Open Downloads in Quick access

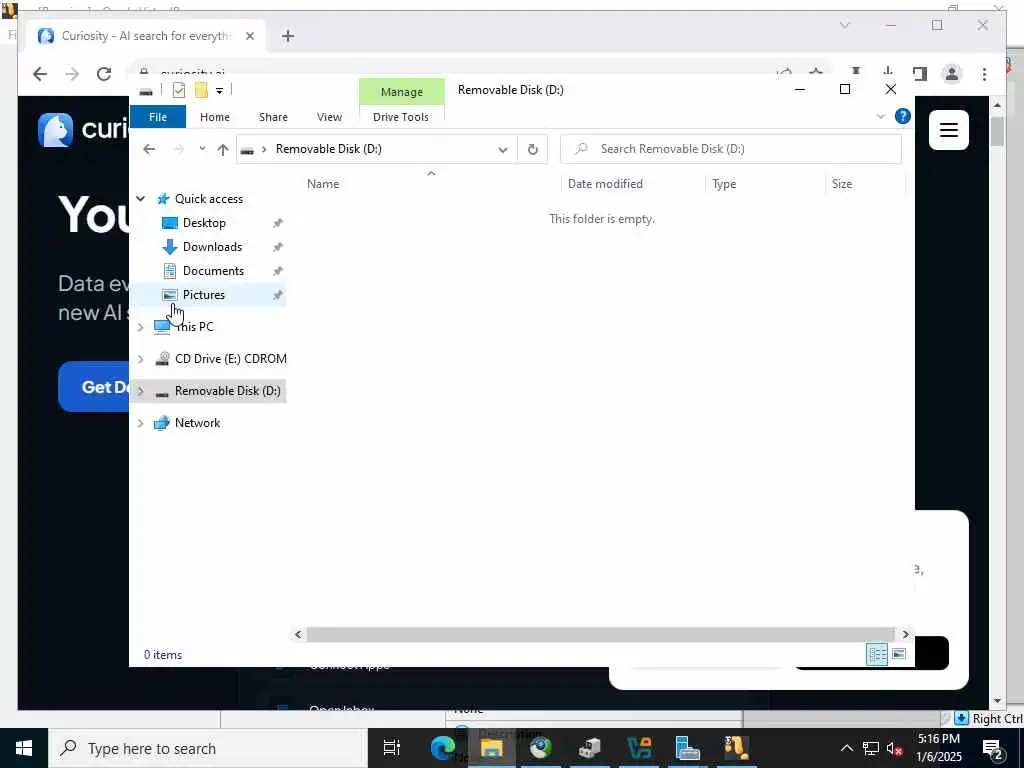(212, 247)
